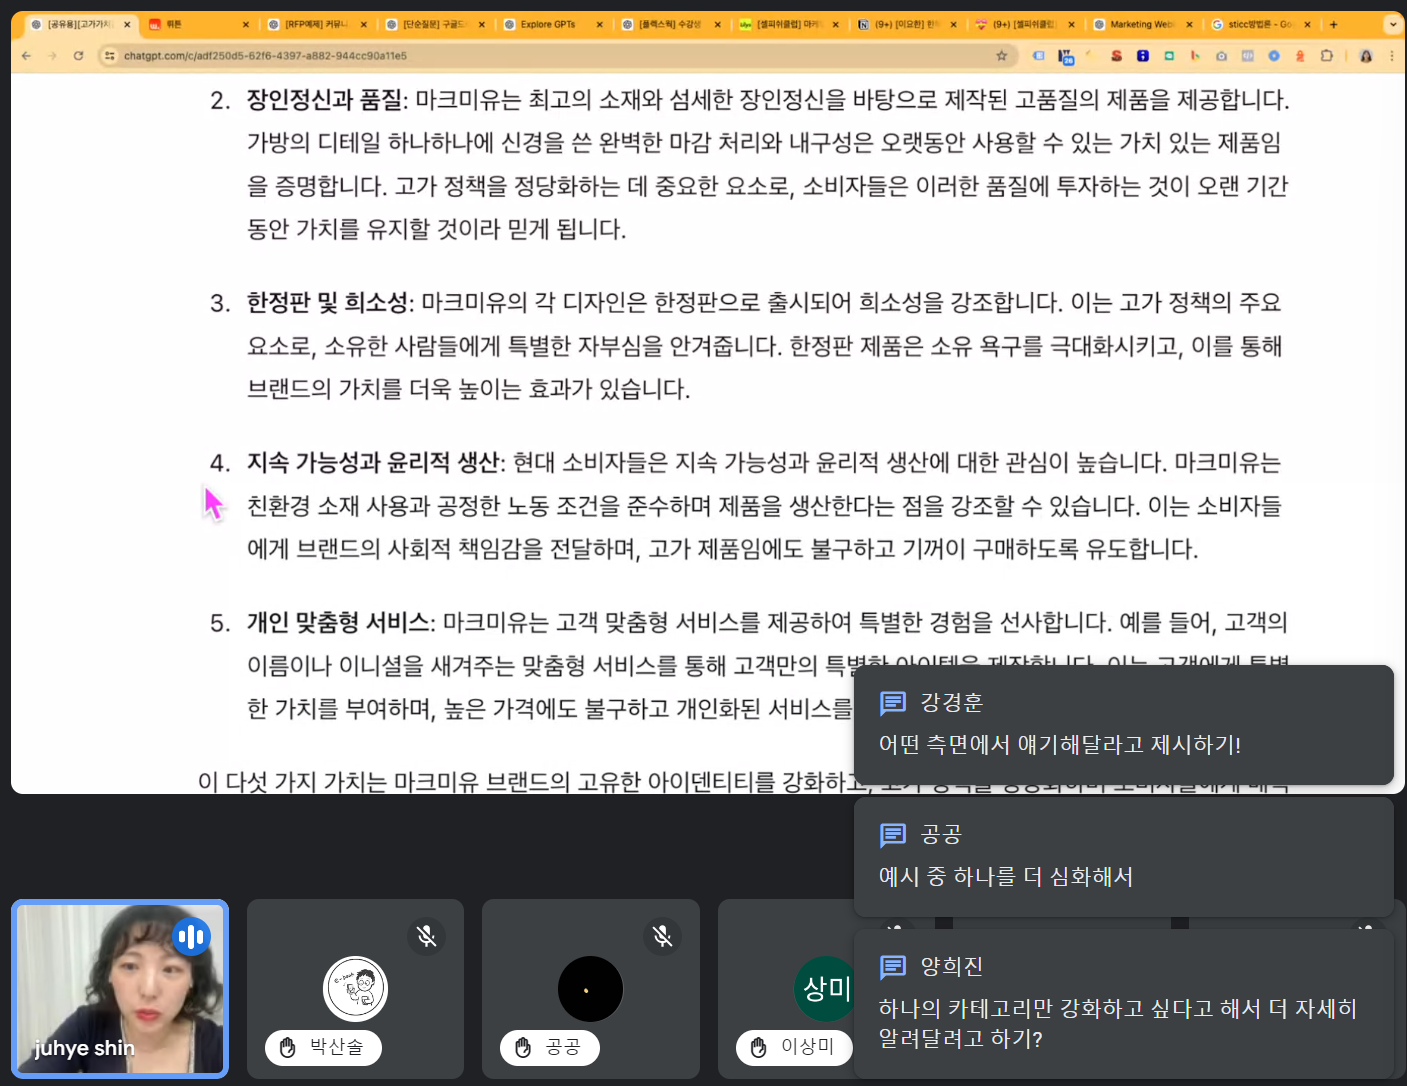Close the Marketing Web tab
The image size is (1407, 1086).
click(x=1189, y=24)
